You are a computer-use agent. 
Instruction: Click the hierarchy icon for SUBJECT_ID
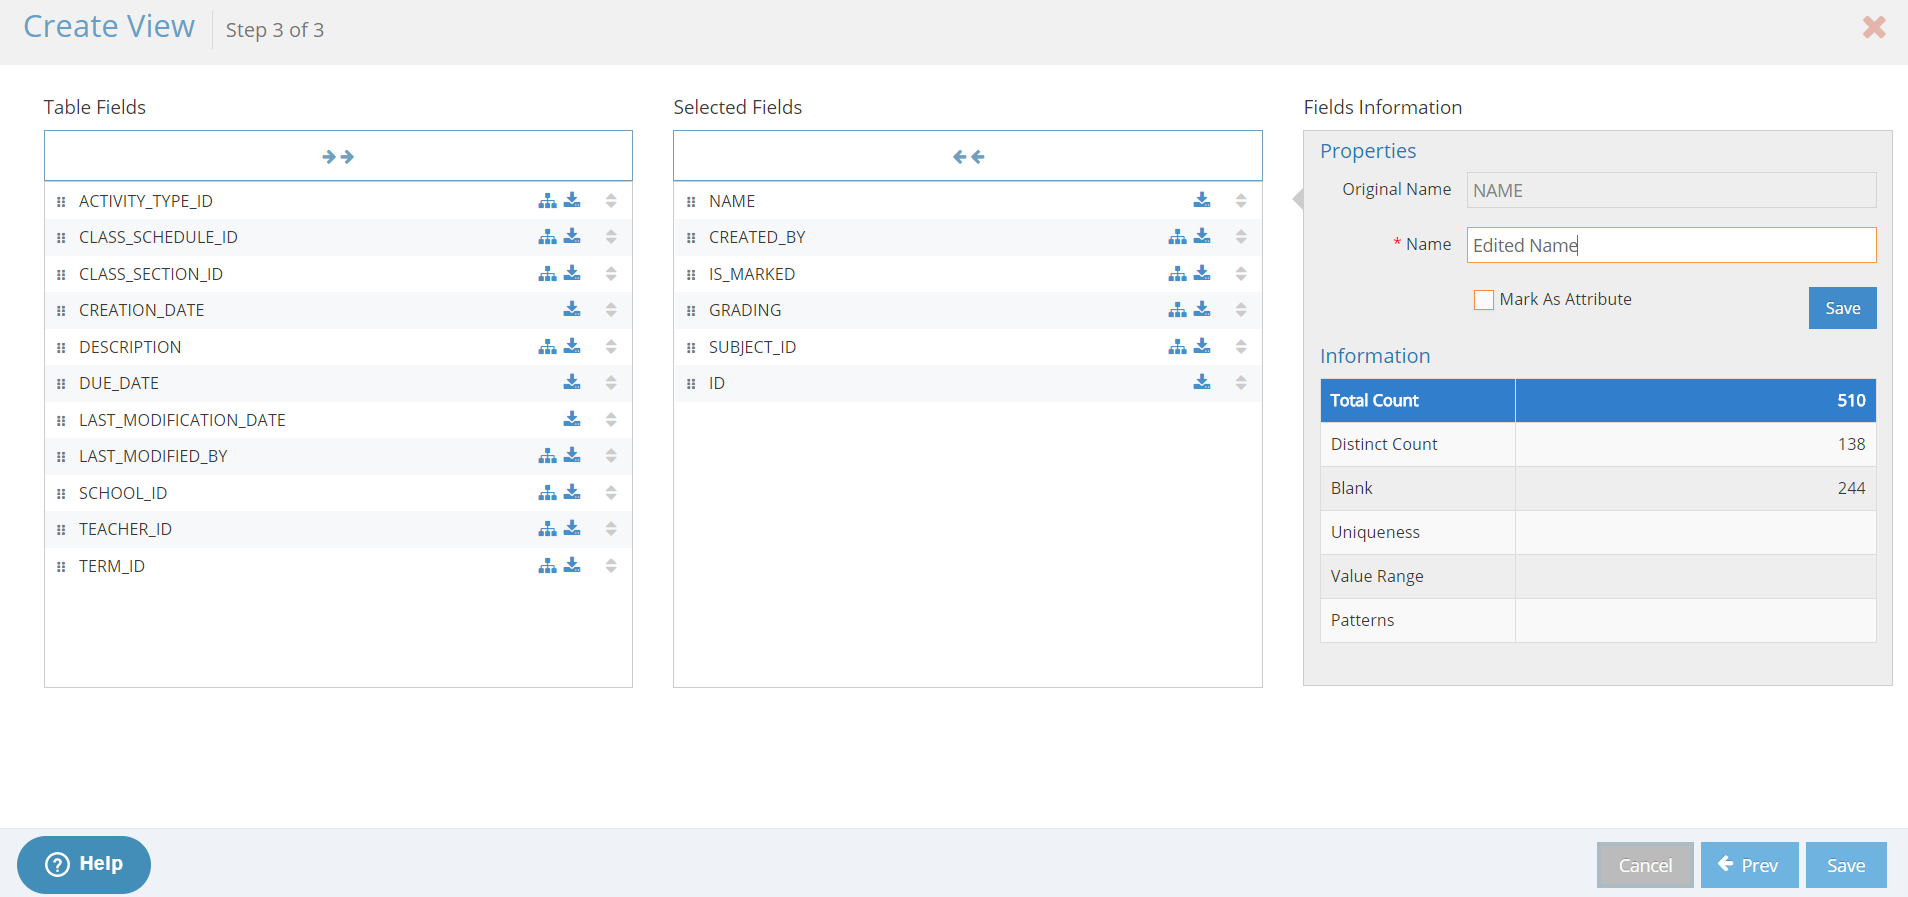pyautogui.click(x=1177, y=347)
